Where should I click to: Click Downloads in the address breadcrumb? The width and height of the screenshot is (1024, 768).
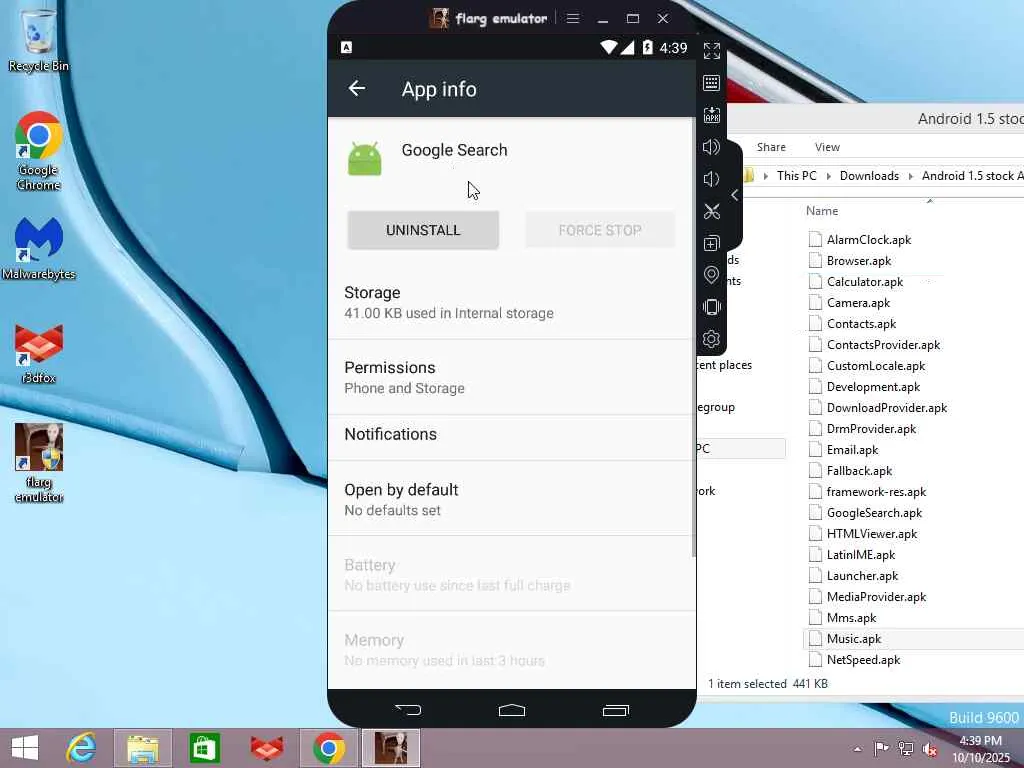coord(869,176)
